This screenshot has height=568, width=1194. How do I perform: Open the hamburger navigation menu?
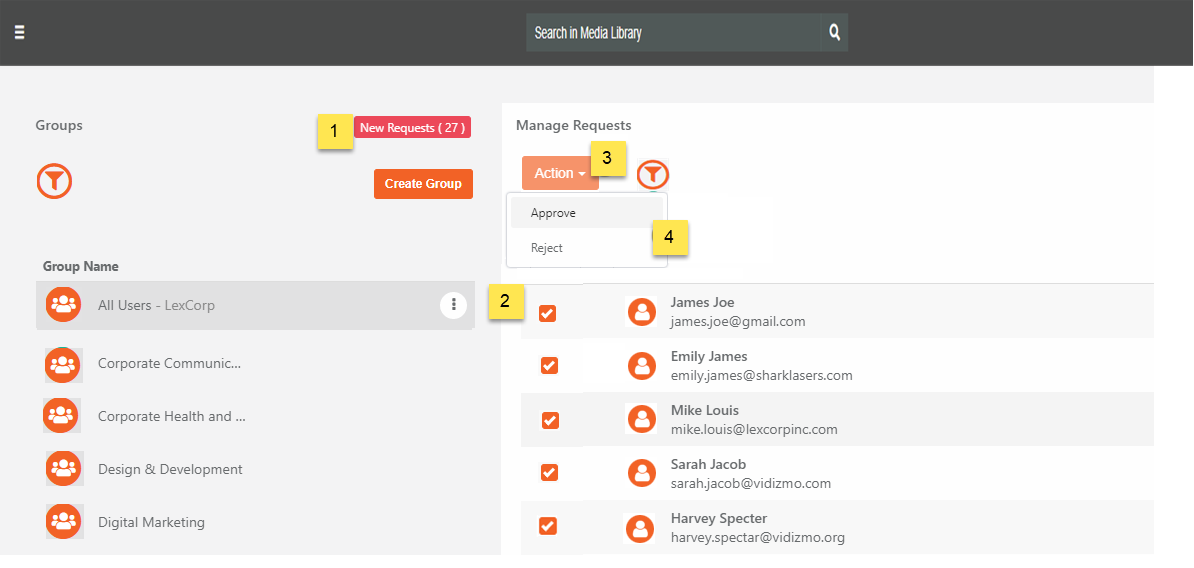tap(20, 32)
